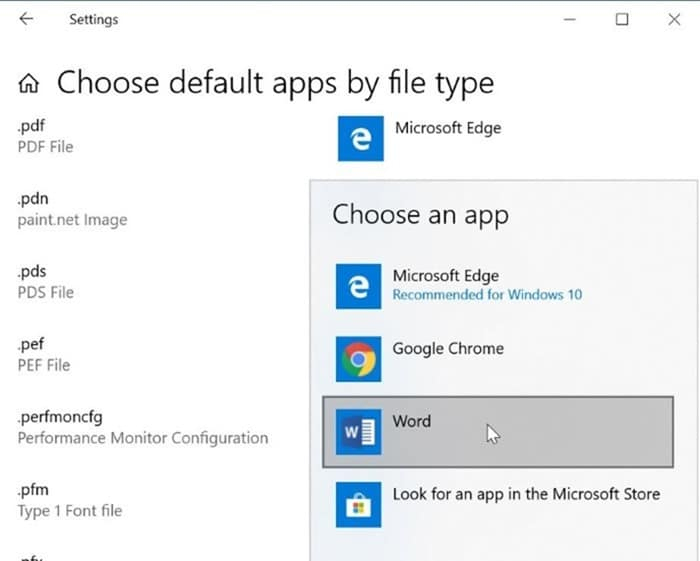Click the .pef PEF File row

(x=44, y=356)
